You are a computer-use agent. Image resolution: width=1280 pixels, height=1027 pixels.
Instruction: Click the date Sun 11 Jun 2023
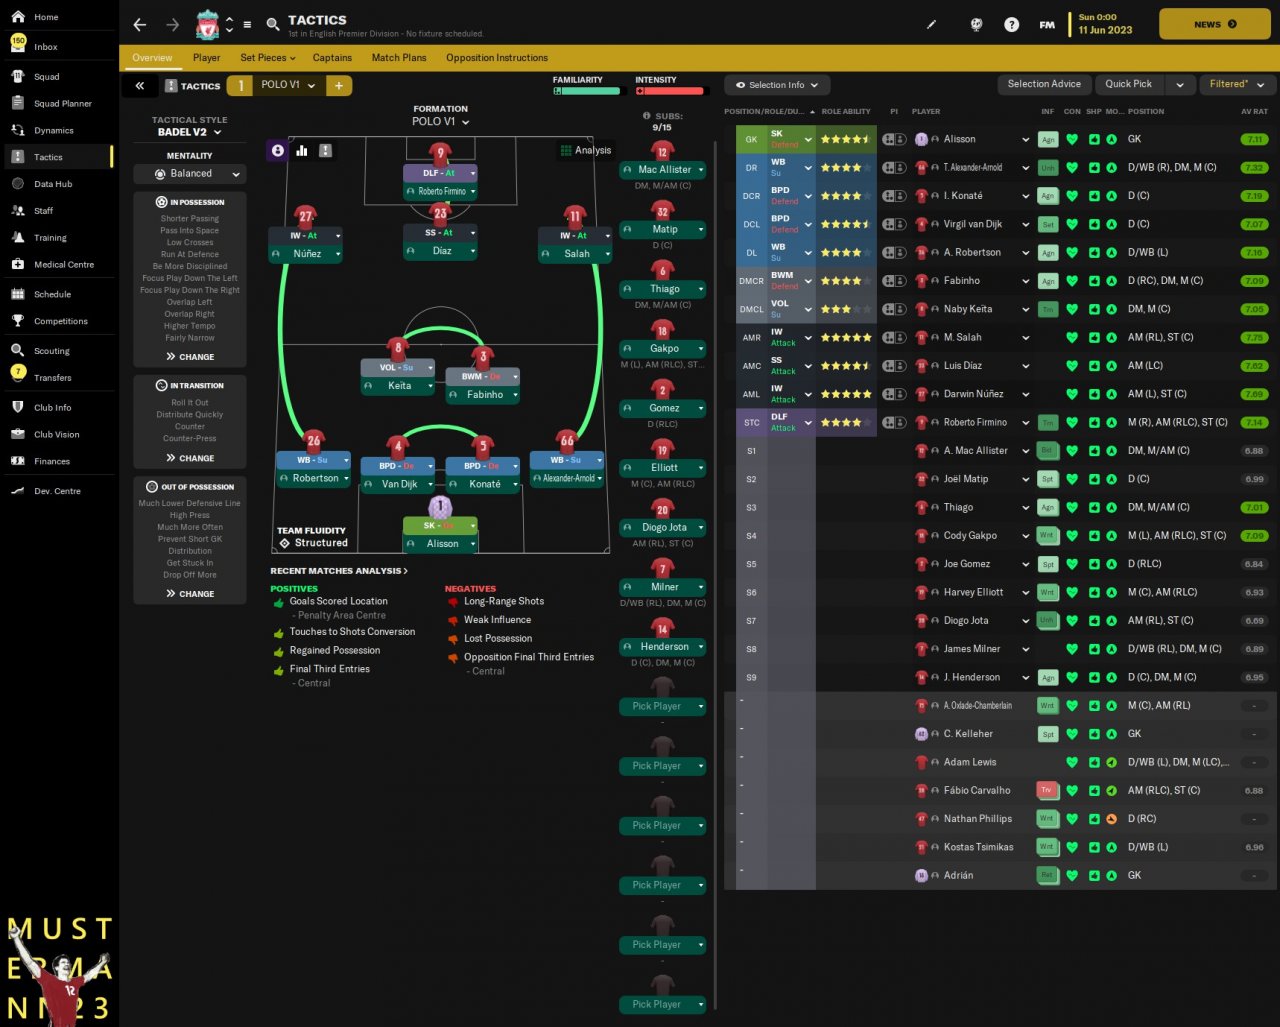tap(1105, 24)
